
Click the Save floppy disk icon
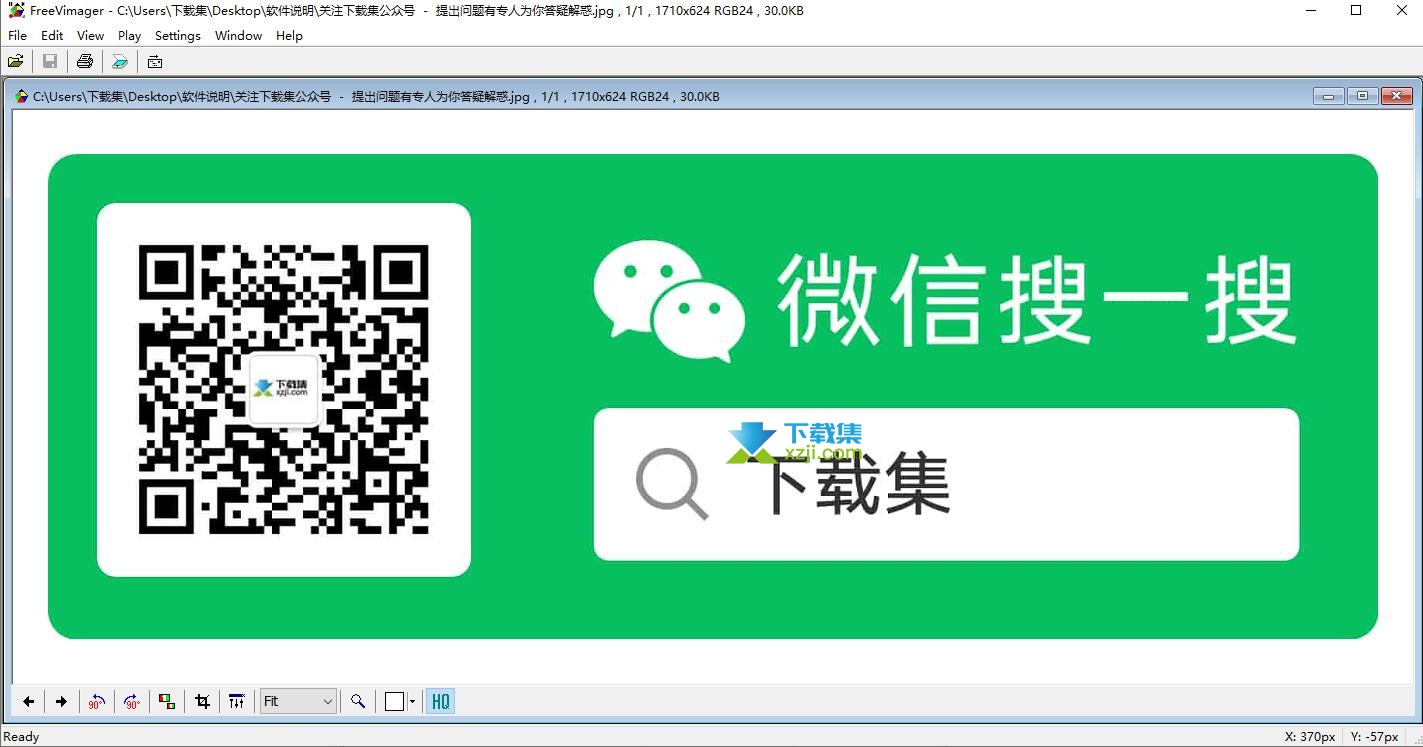(50, 62)
